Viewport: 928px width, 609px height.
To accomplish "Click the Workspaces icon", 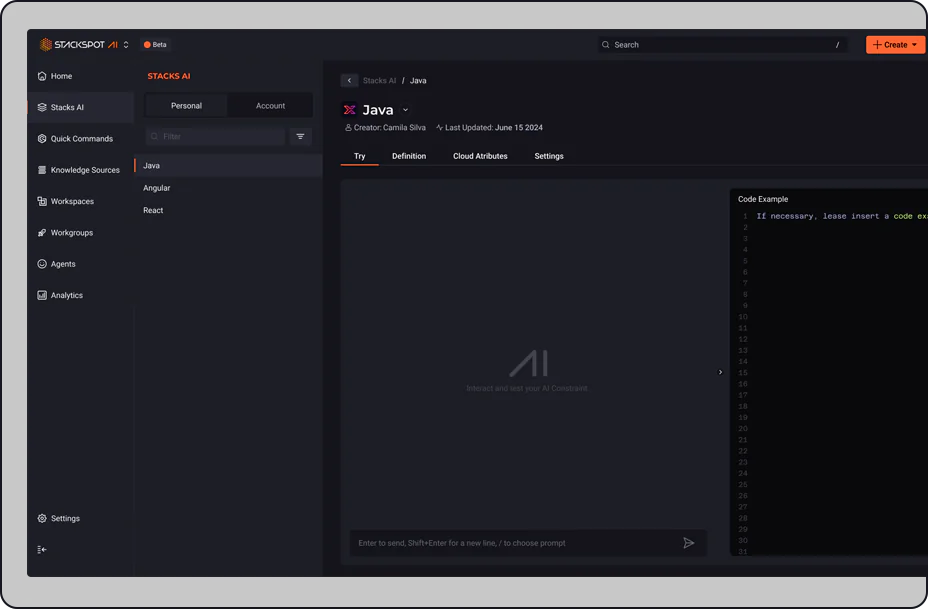I will point(42,201).
